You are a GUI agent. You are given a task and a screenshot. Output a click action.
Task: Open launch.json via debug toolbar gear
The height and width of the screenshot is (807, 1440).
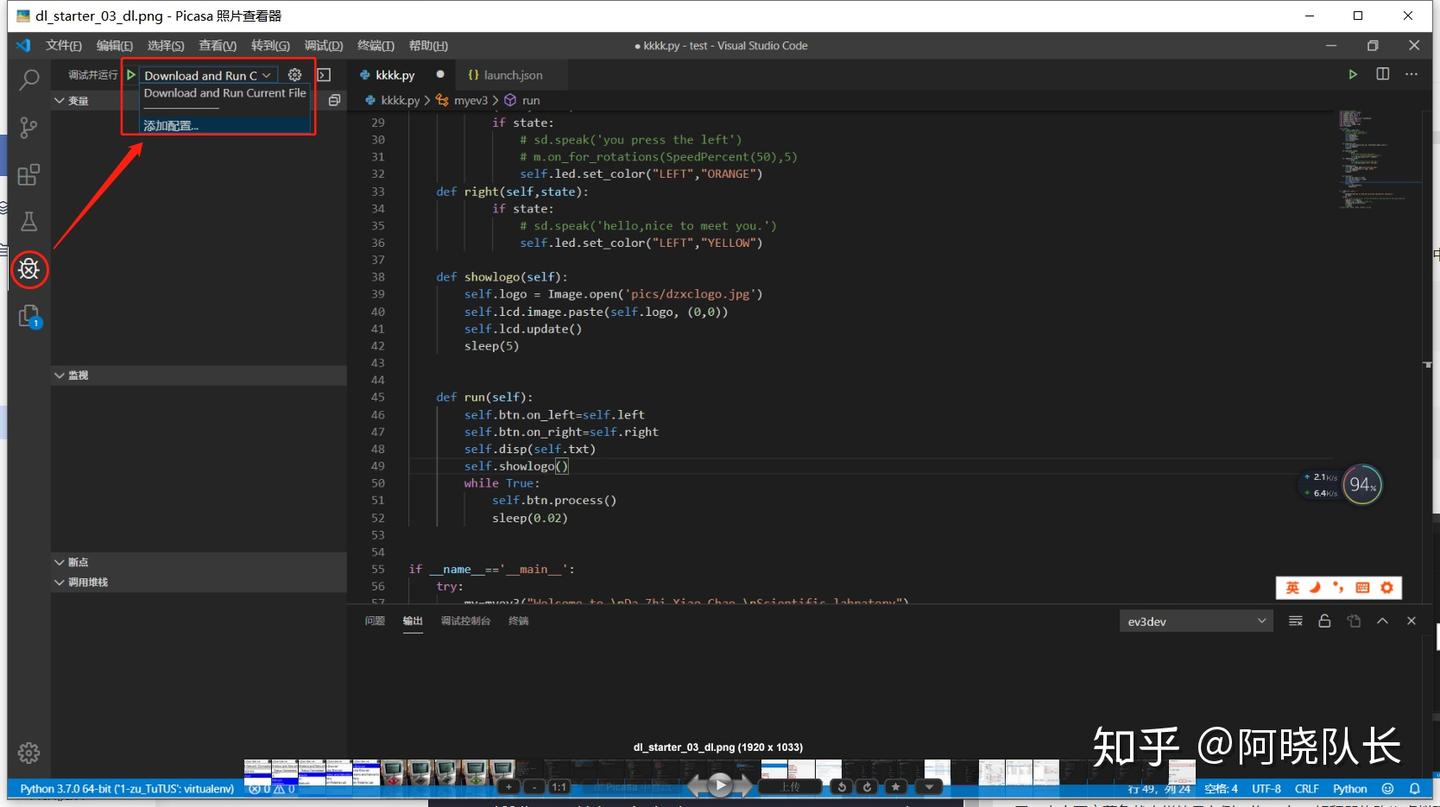[295, 74]
